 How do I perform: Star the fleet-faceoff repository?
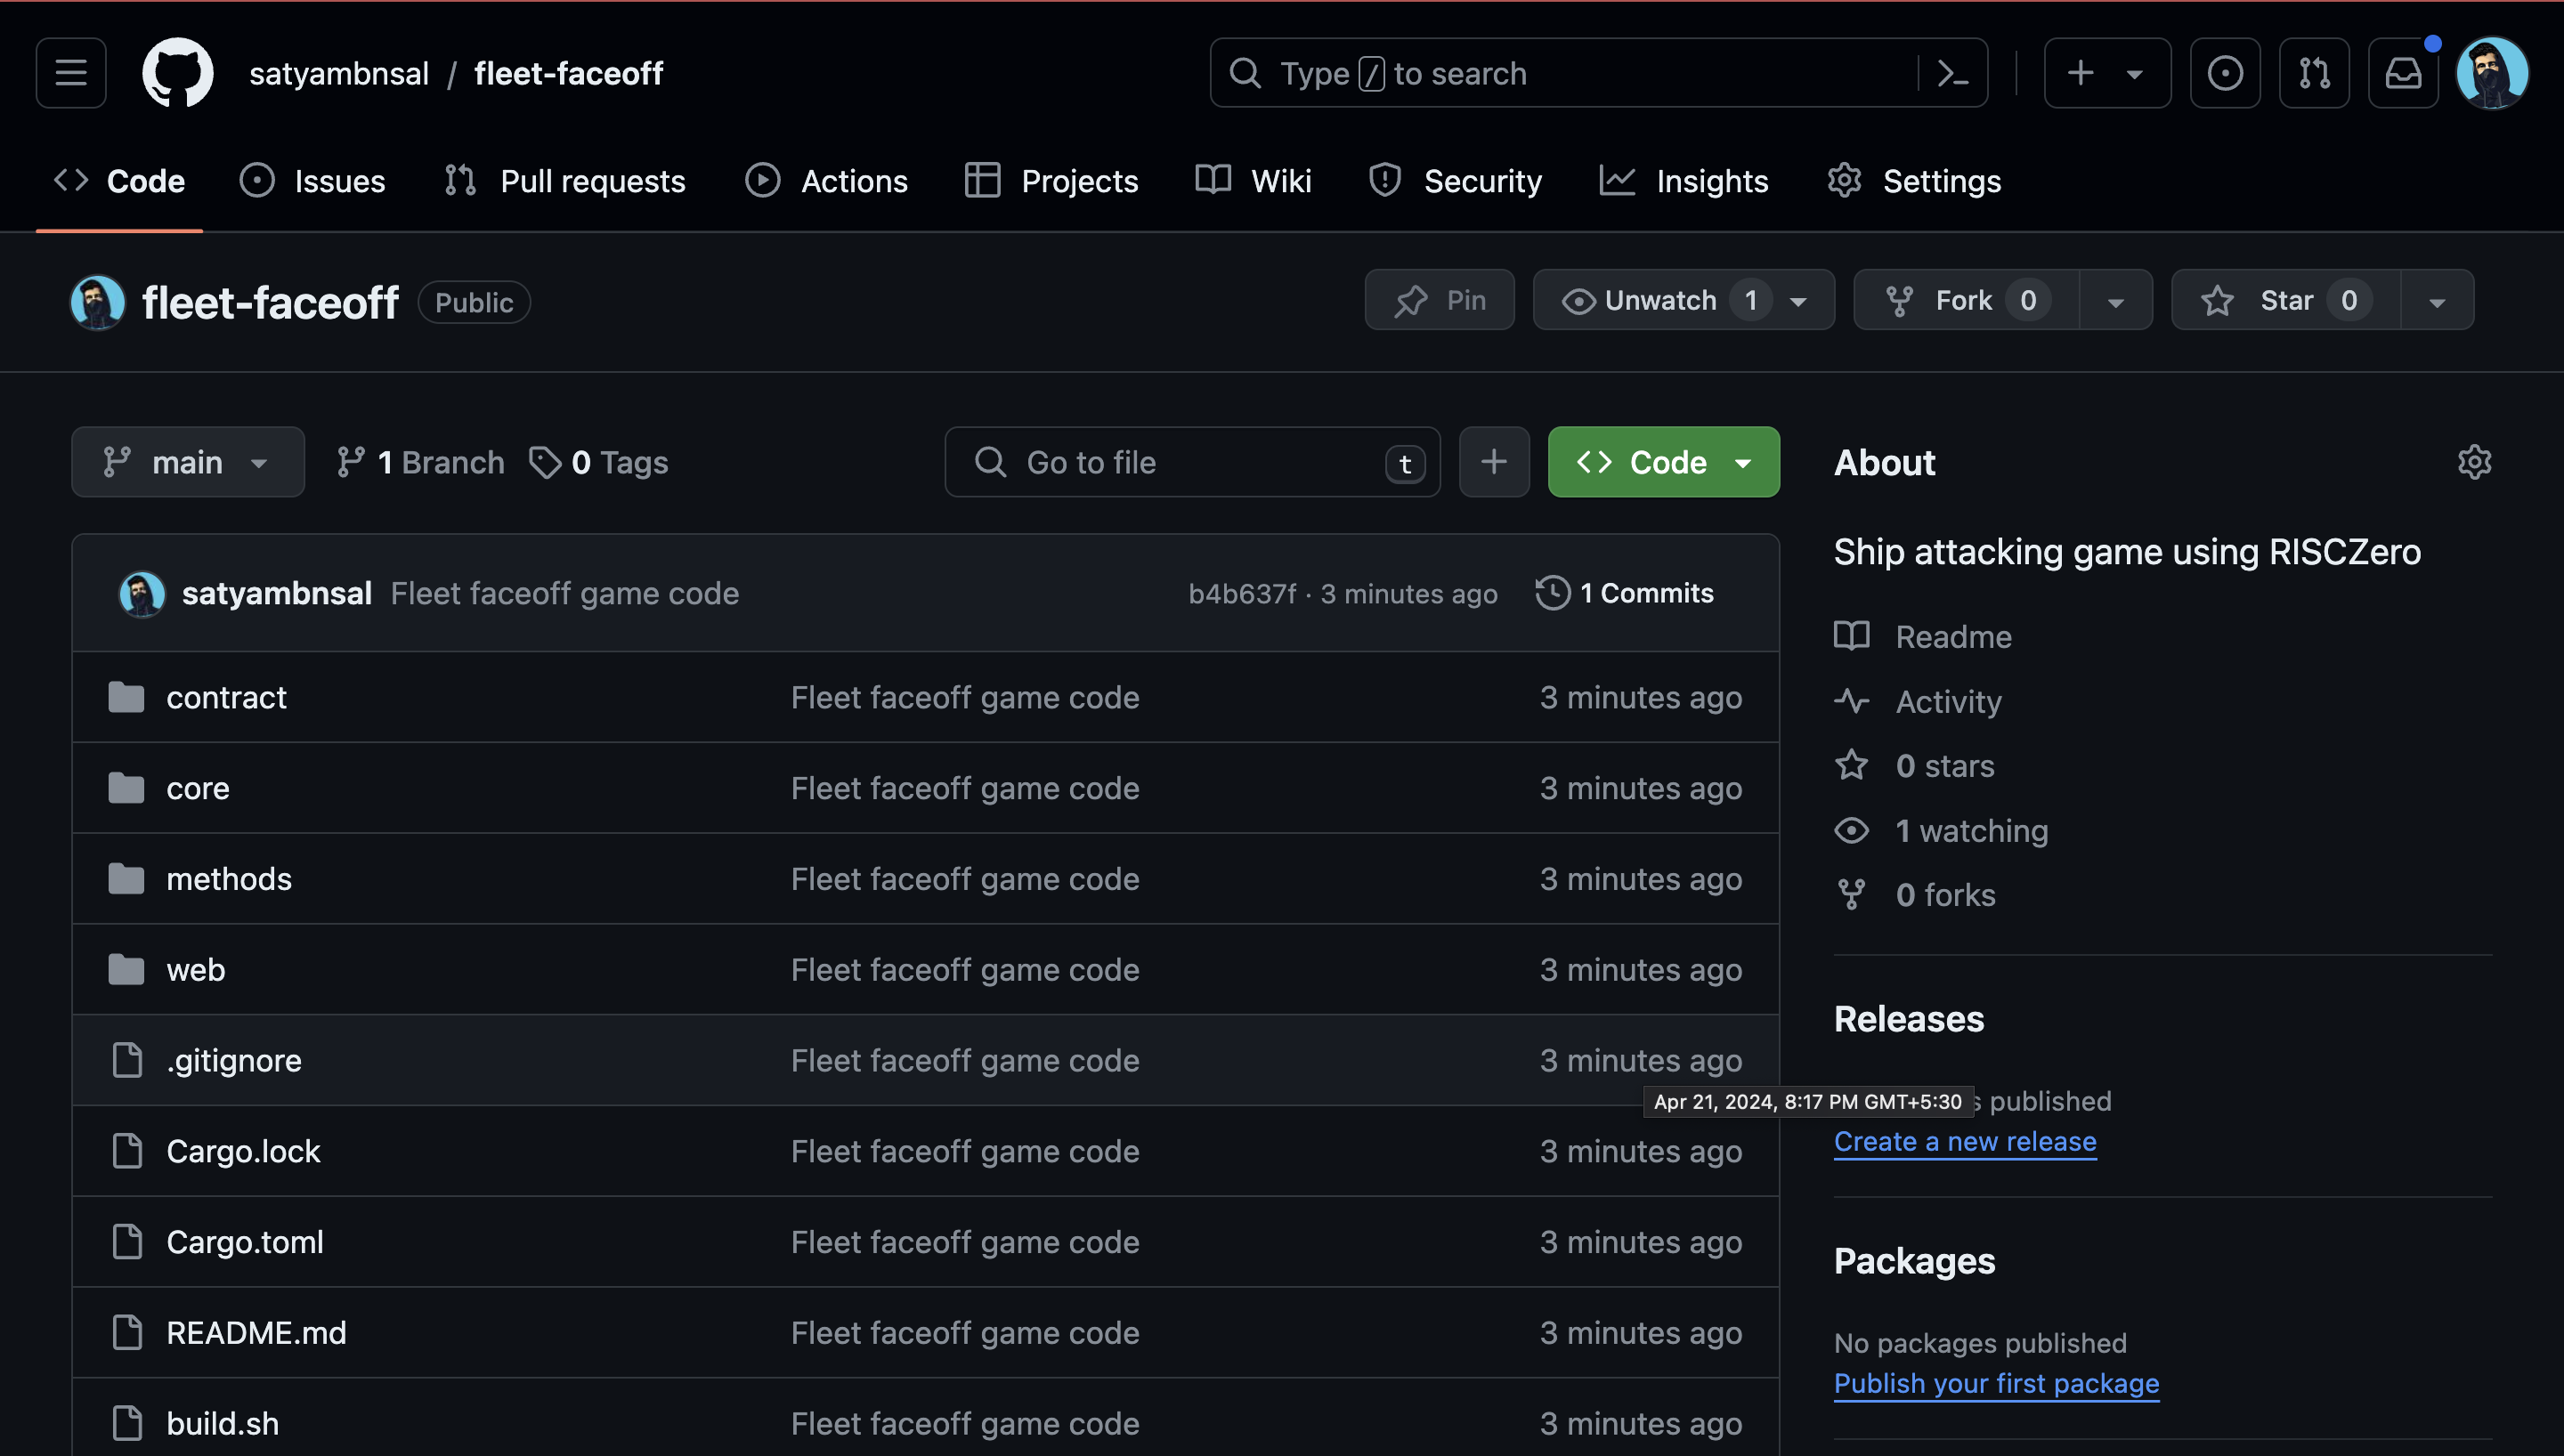pos(2285,300)
